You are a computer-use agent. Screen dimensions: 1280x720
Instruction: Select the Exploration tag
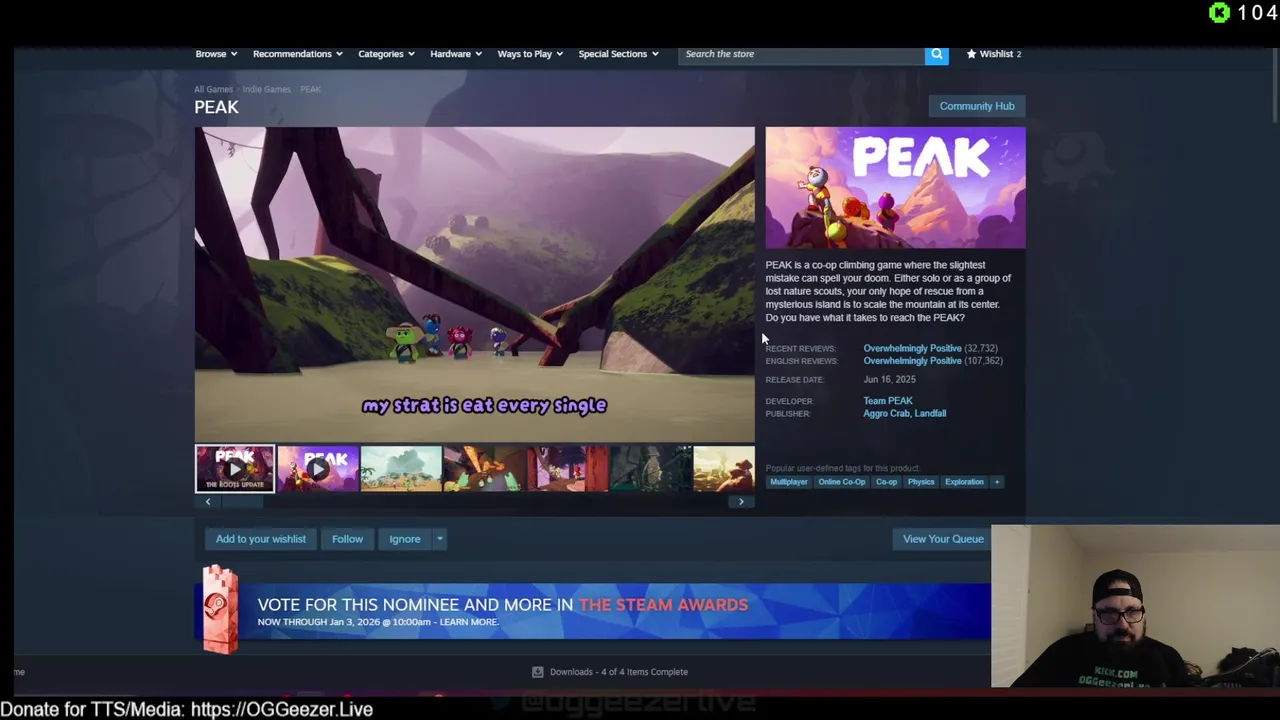point(964,482)
